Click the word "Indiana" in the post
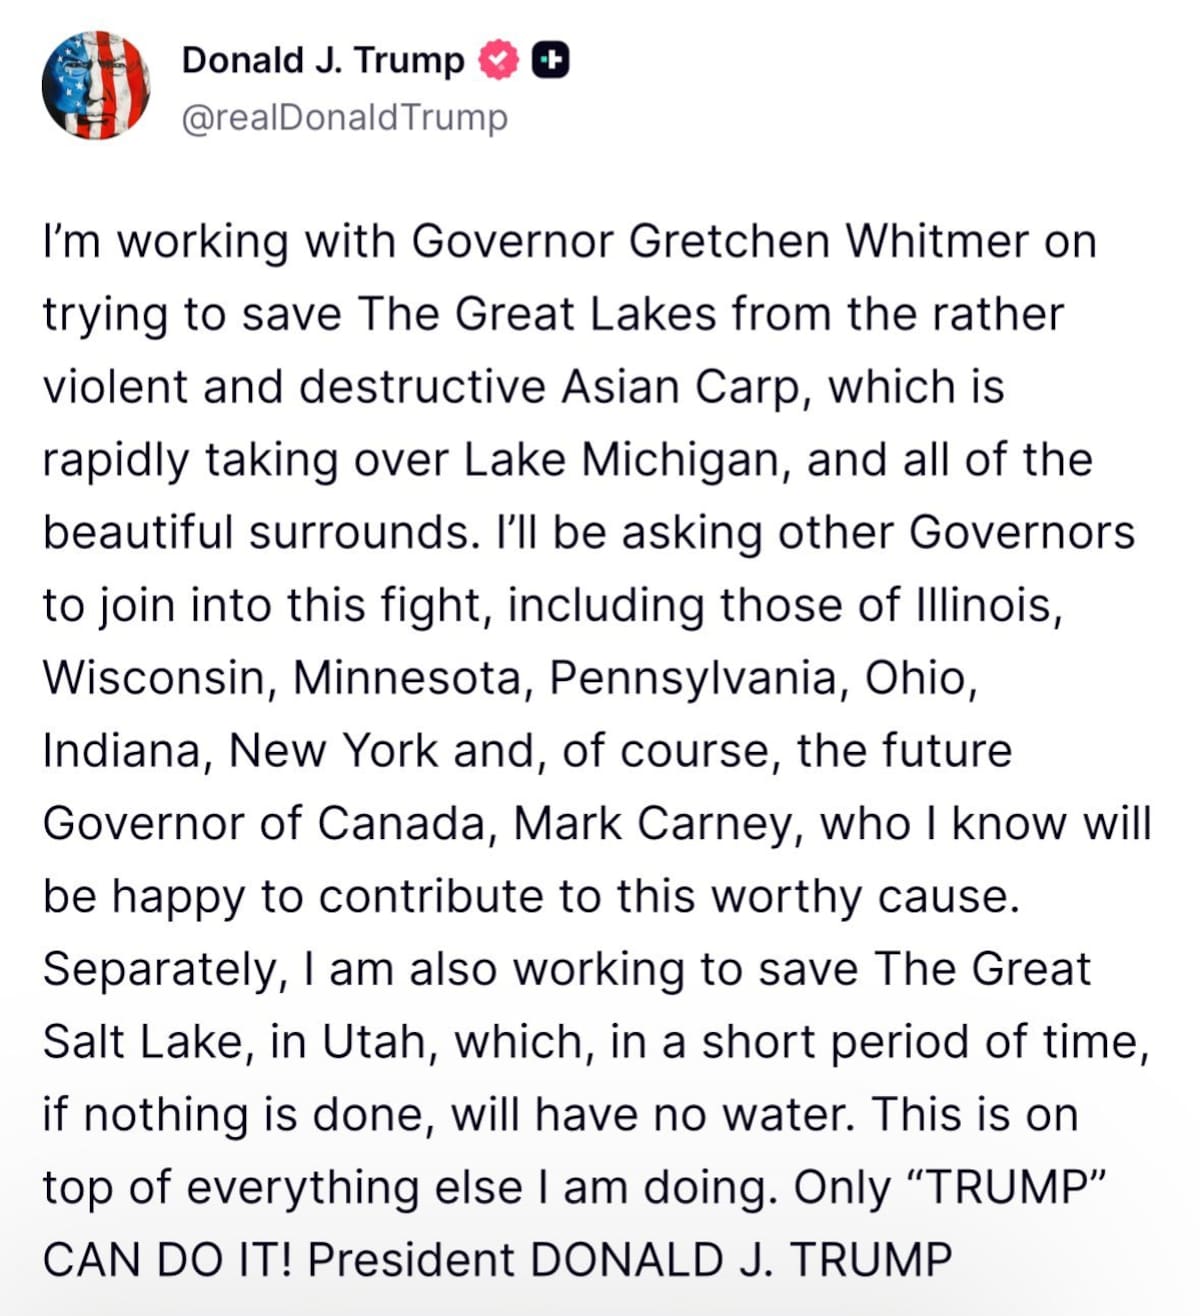 click(122, 751)
